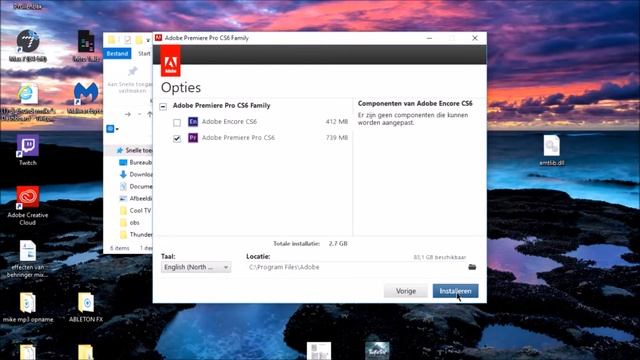This screenshot has width=640, height=360.
Task: Click the installer title bar Adobe icon
Action: (158, 38)
